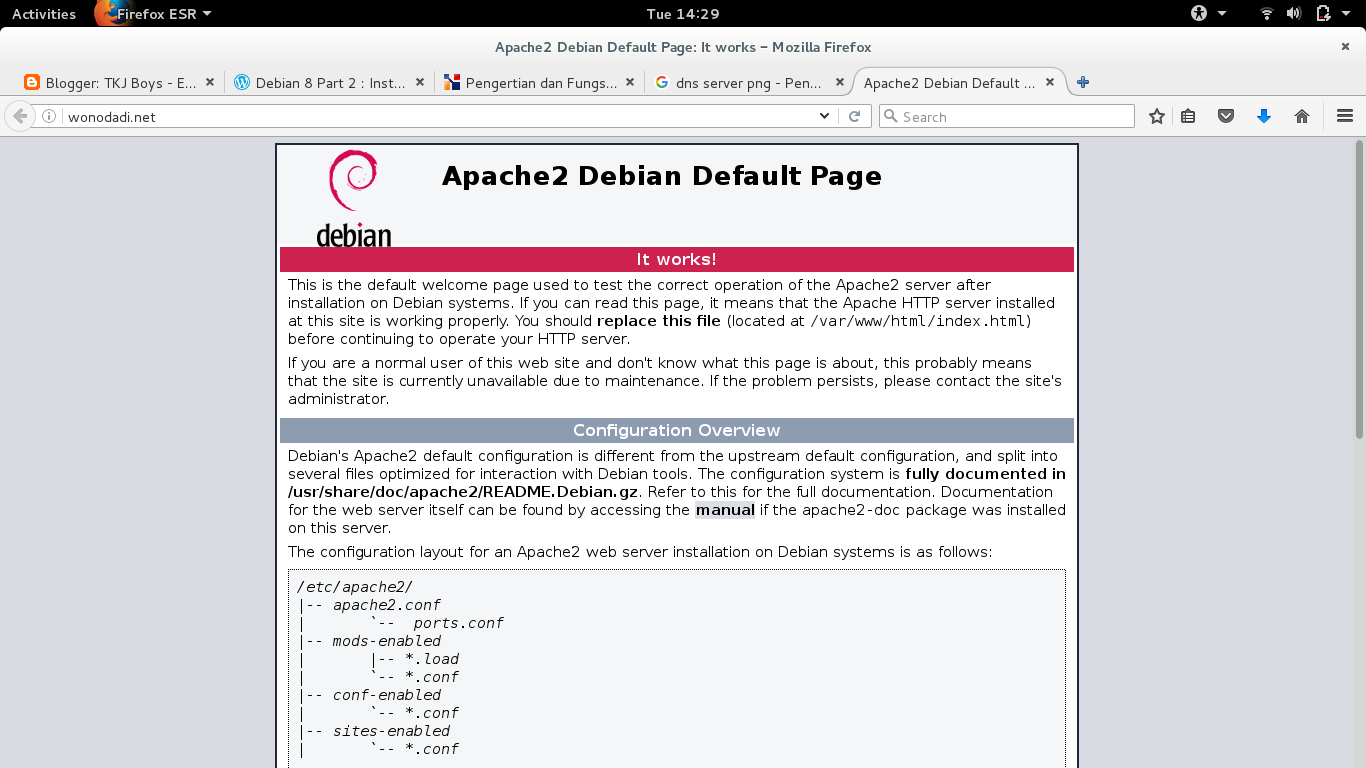This screenshot has height=768, width=1366.
Task: Click the battery status icon
Action: tap(1322, 14)
